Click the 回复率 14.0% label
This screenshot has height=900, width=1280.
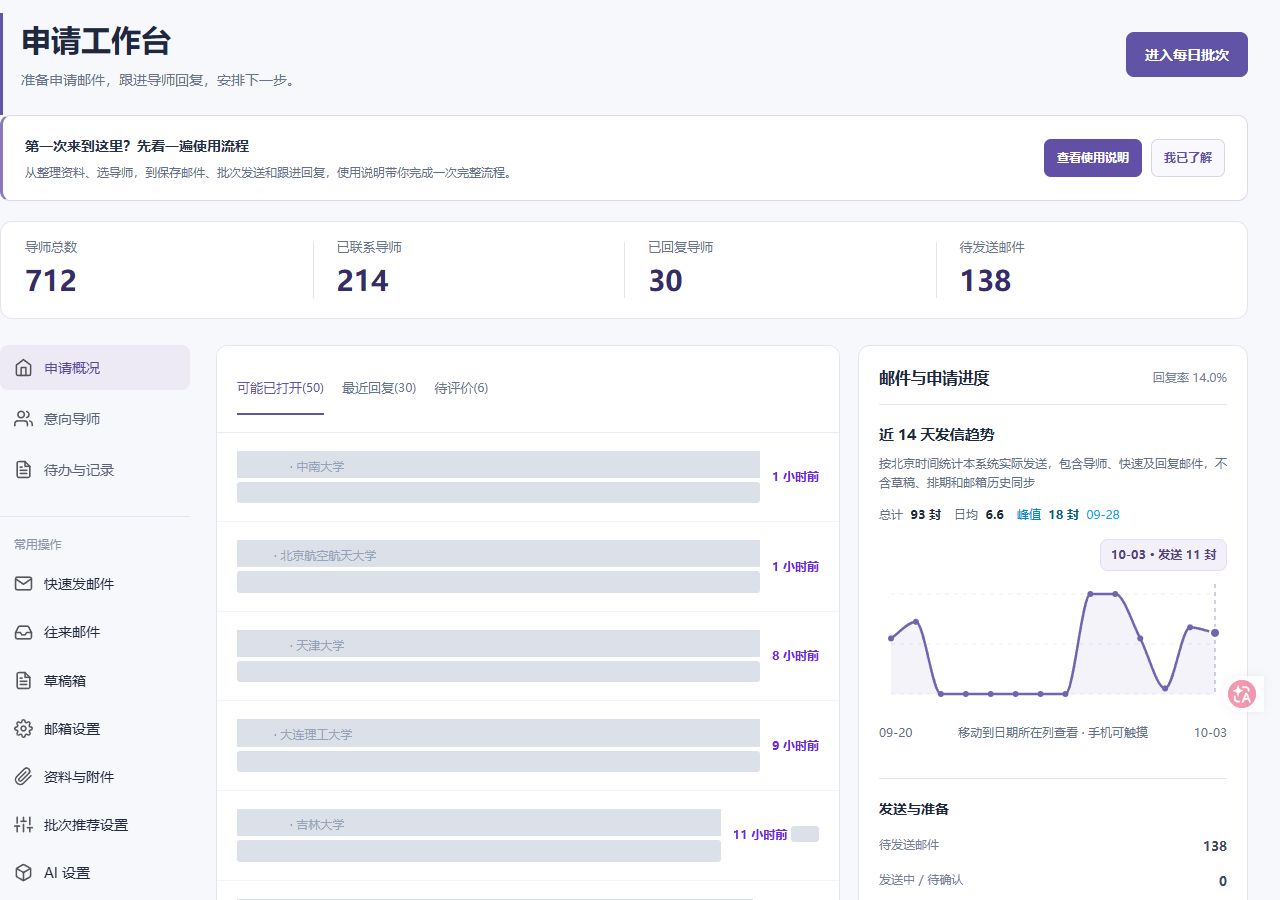click(1190, 378)
